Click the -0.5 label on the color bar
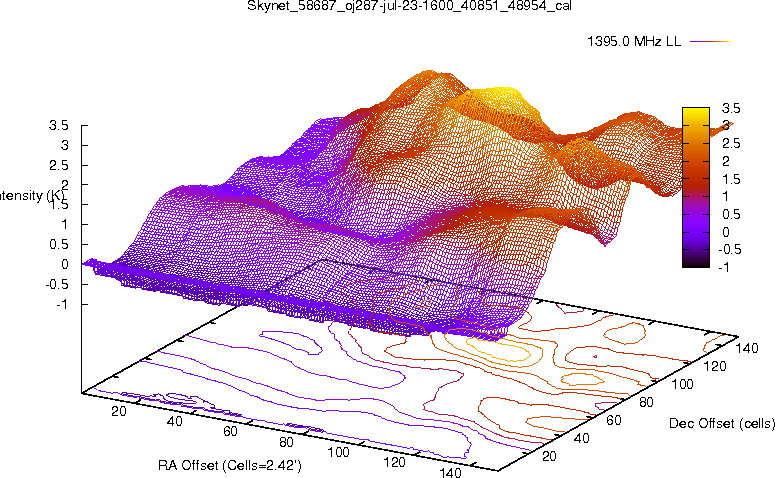Screen dimensions: 775x478 coord(730,249)
